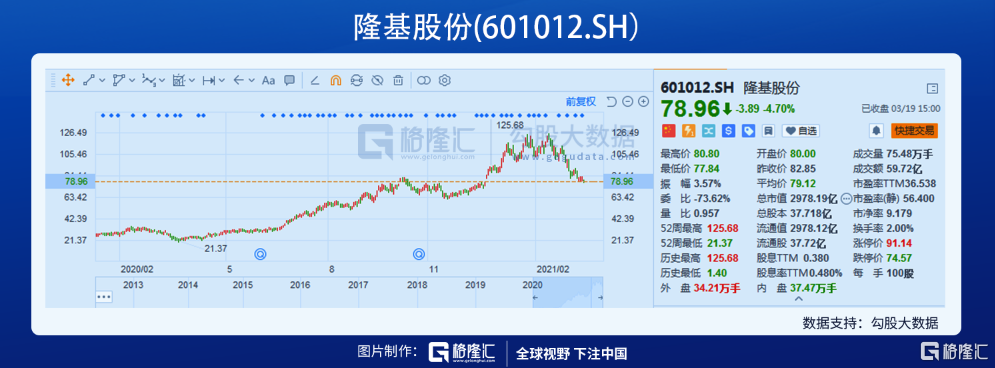Add a comment bubble note
995x368 pixels.
click(x=289, y=80)
